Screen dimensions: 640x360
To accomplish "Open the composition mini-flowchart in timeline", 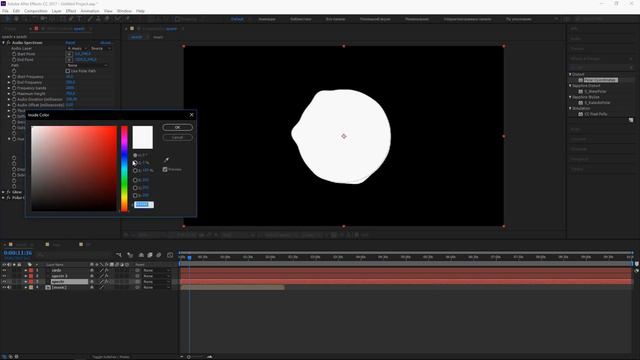I will [119, 255].
